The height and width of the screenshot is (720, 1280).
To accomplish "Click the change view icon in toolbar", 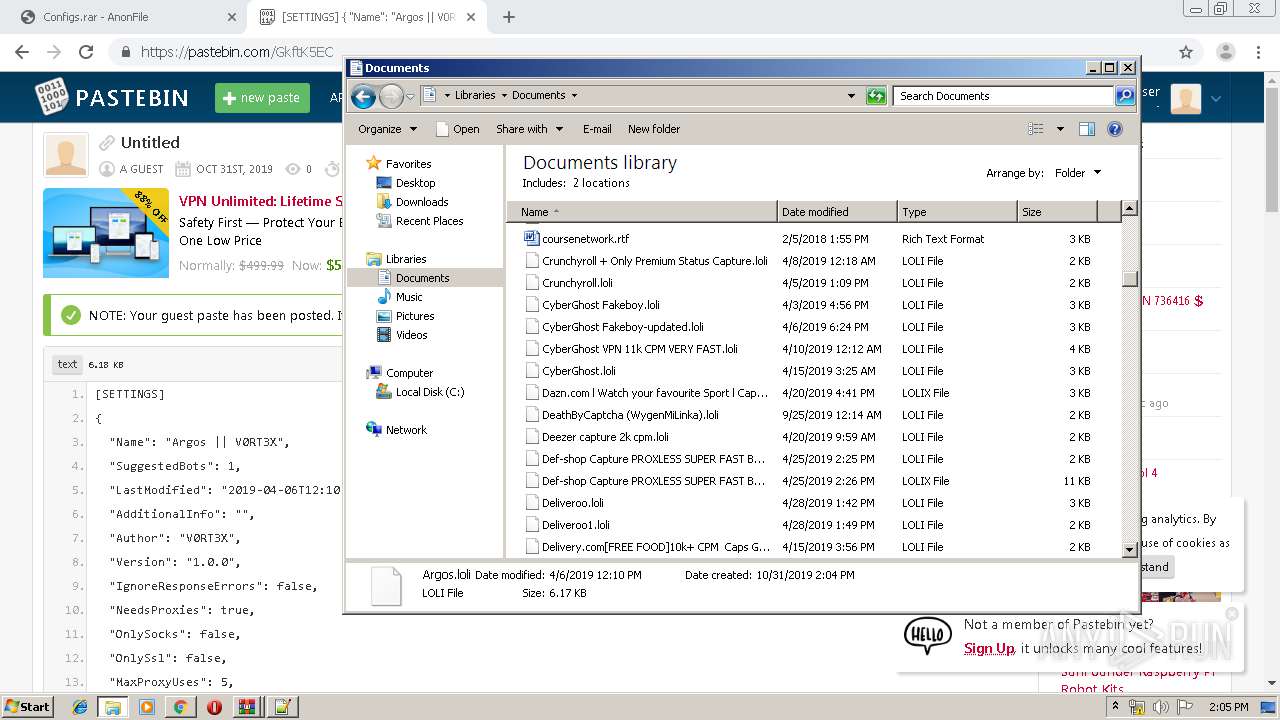I will pos(1036,129).
